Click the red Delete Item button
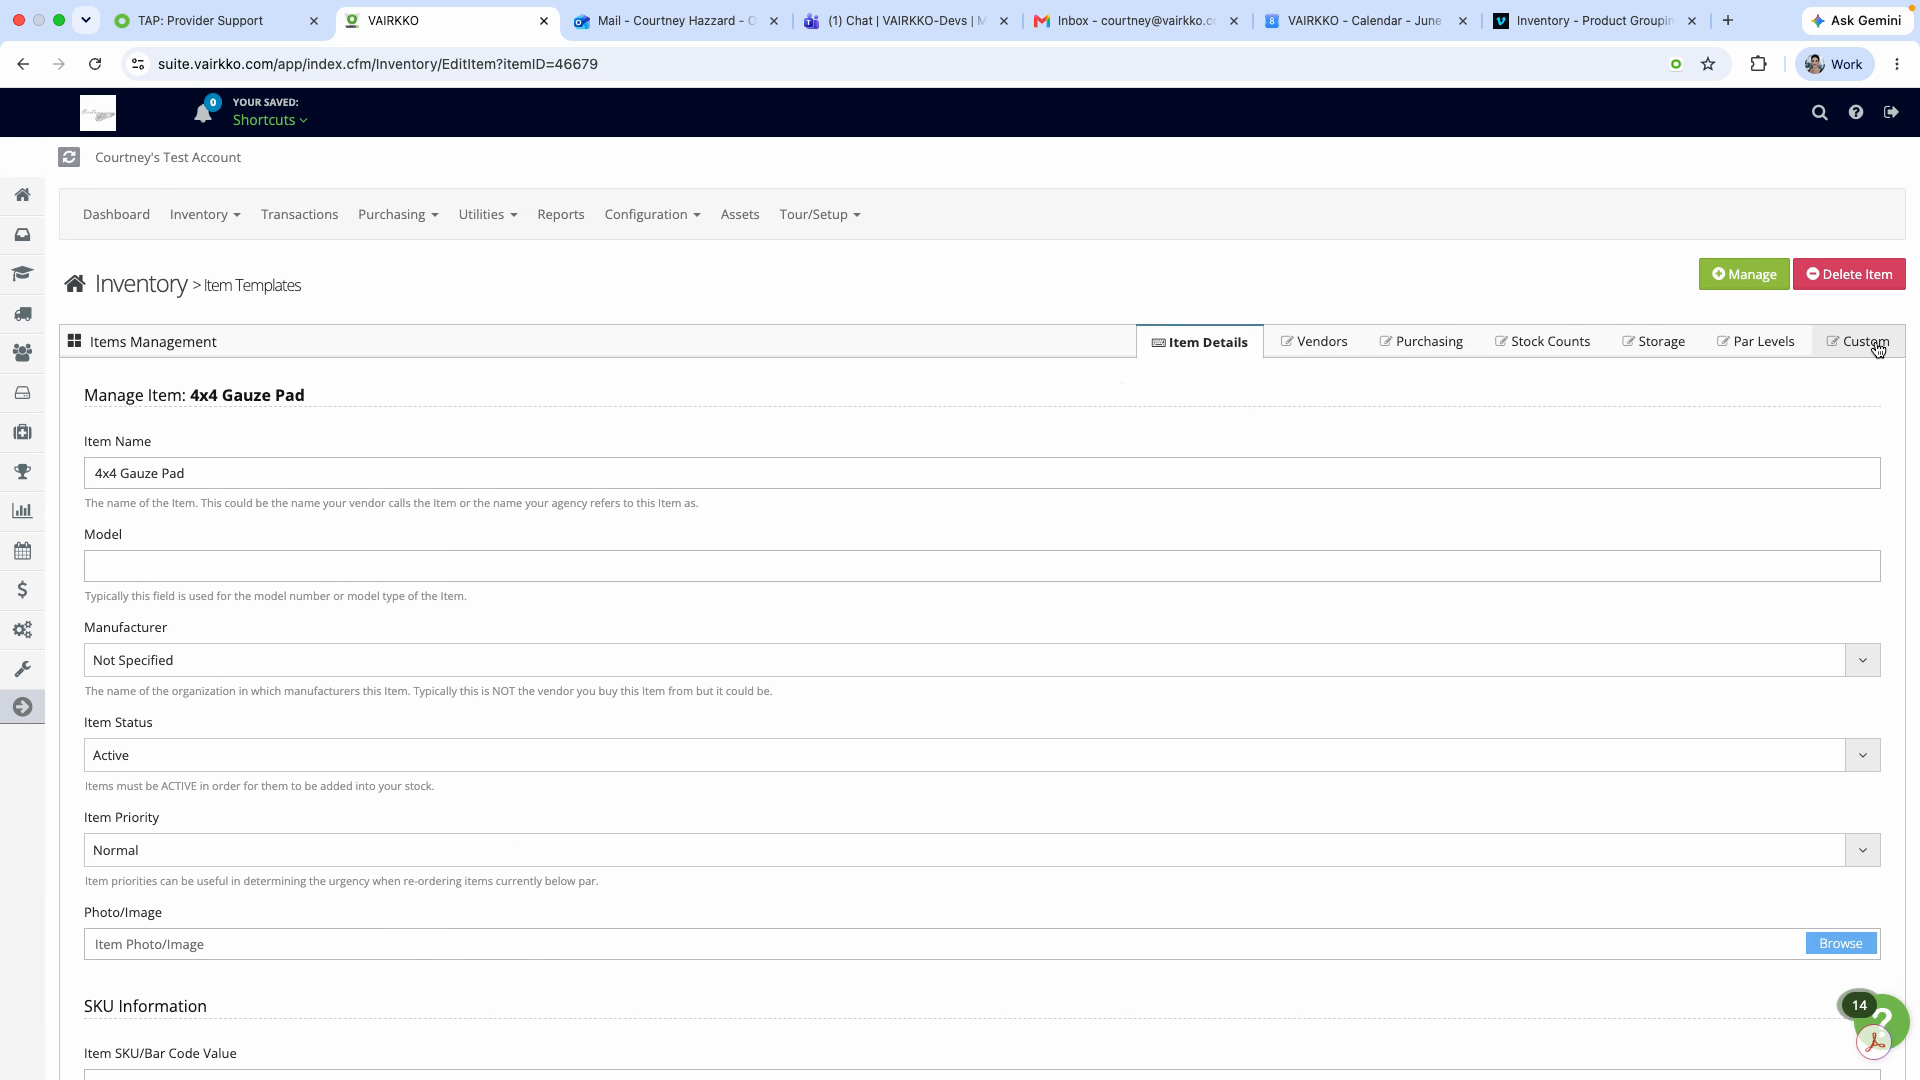This screenshot has width=1920, height=1080. 1849,274
